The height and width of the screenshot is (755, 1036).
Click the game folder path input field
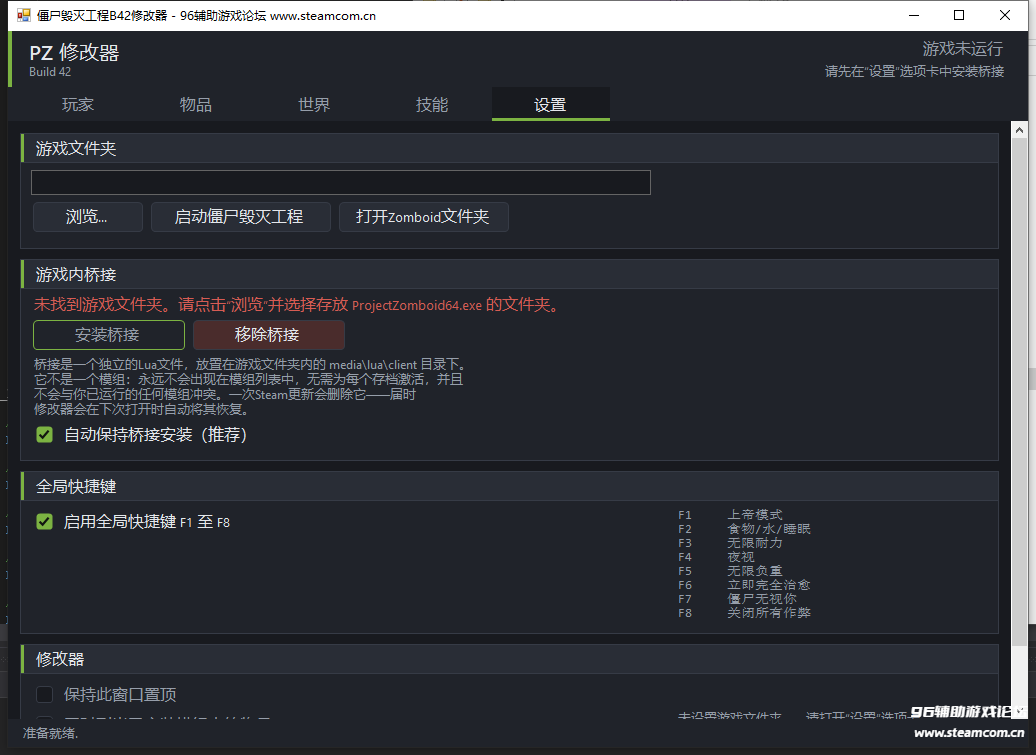click(341, 182)
